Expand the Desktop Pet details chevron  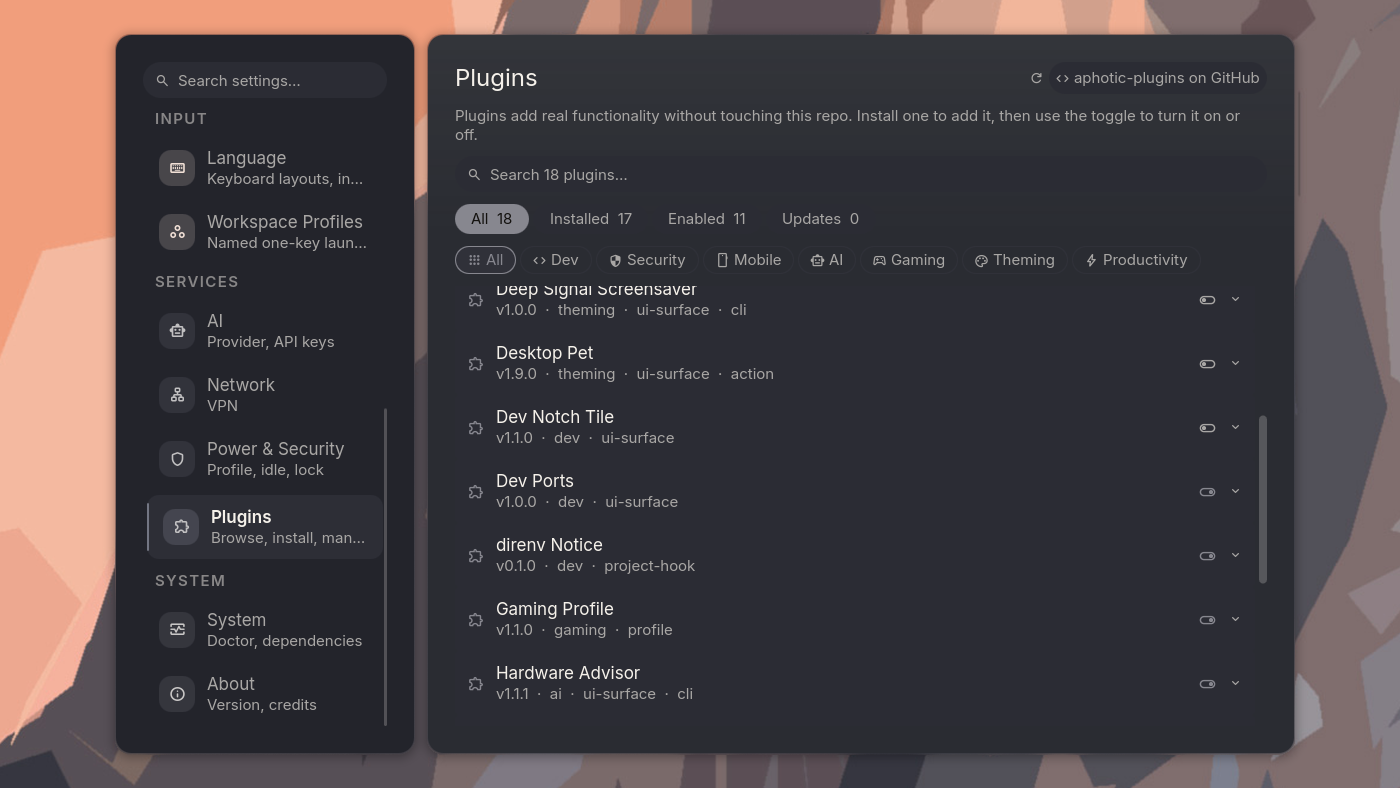(x=1235, y=363)
